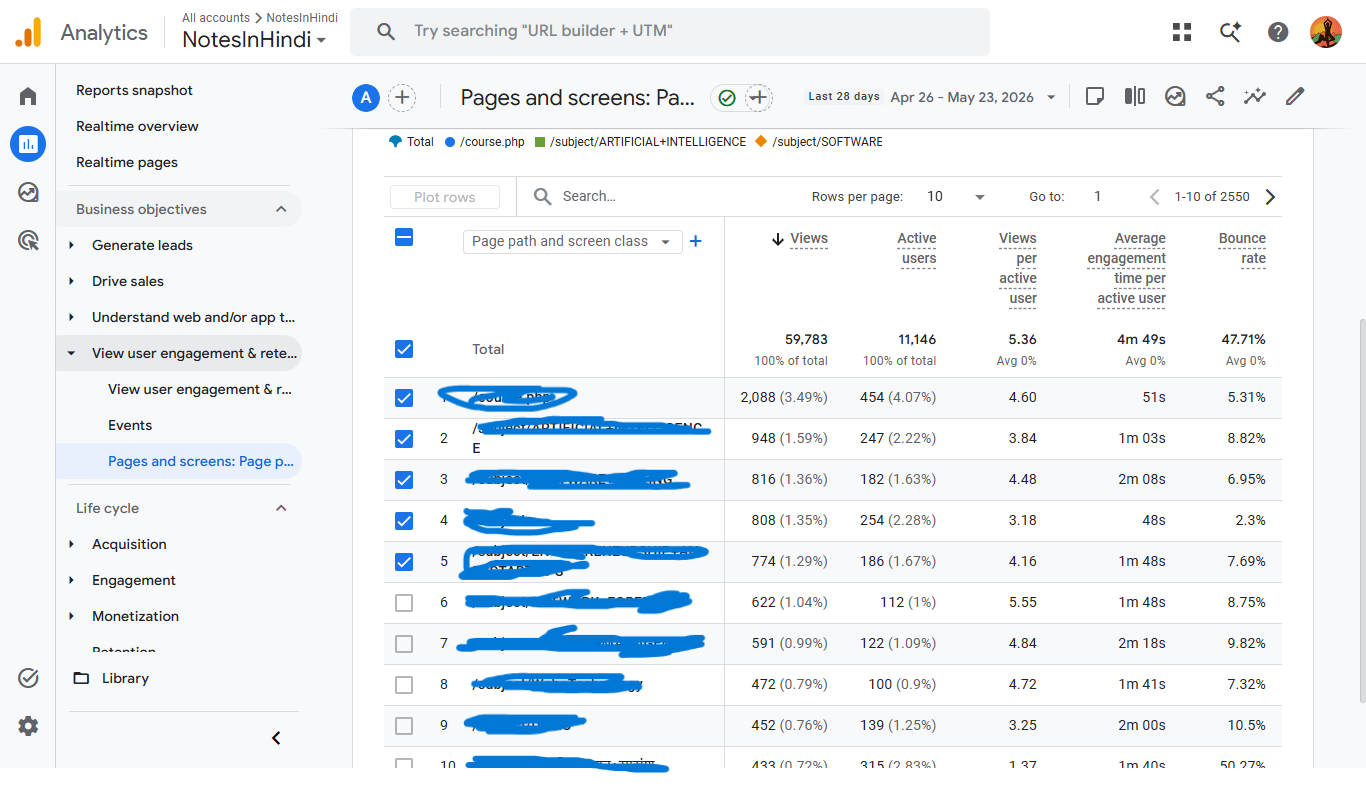Sort by the Bounce rate column header

point(1242,248)
